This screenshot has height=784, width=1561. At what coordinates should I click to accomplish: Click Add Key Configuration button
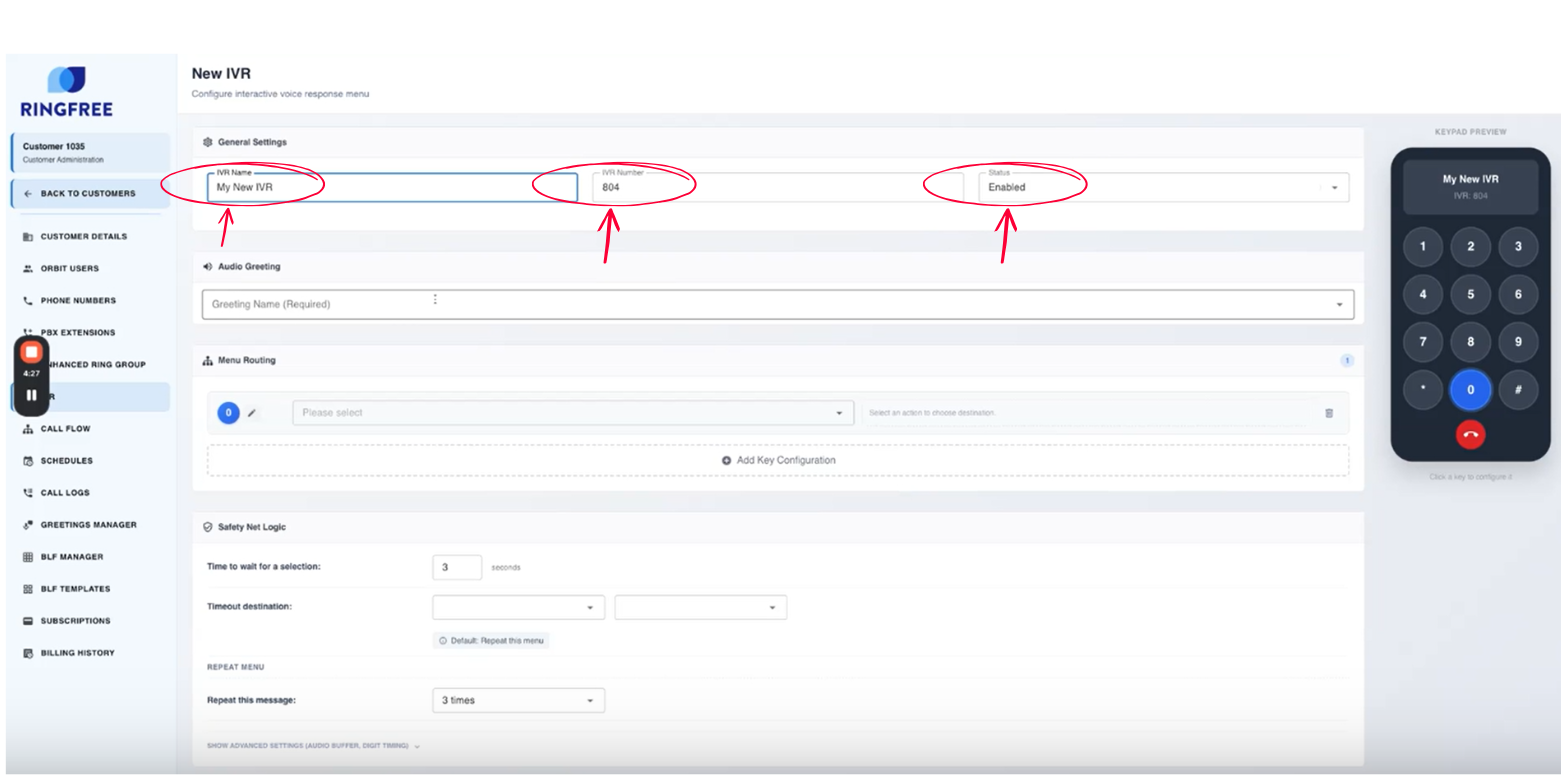click(778, 460)
